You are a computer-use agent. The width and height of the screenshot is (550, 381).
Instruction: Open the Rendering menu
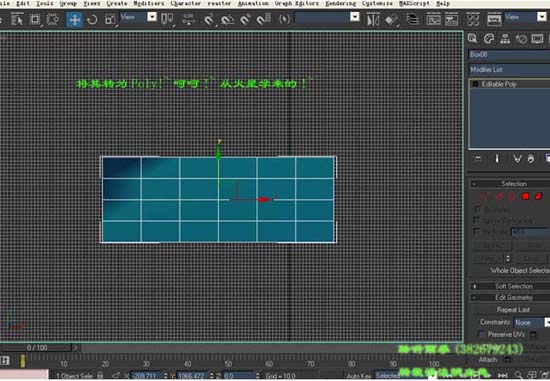341,4
